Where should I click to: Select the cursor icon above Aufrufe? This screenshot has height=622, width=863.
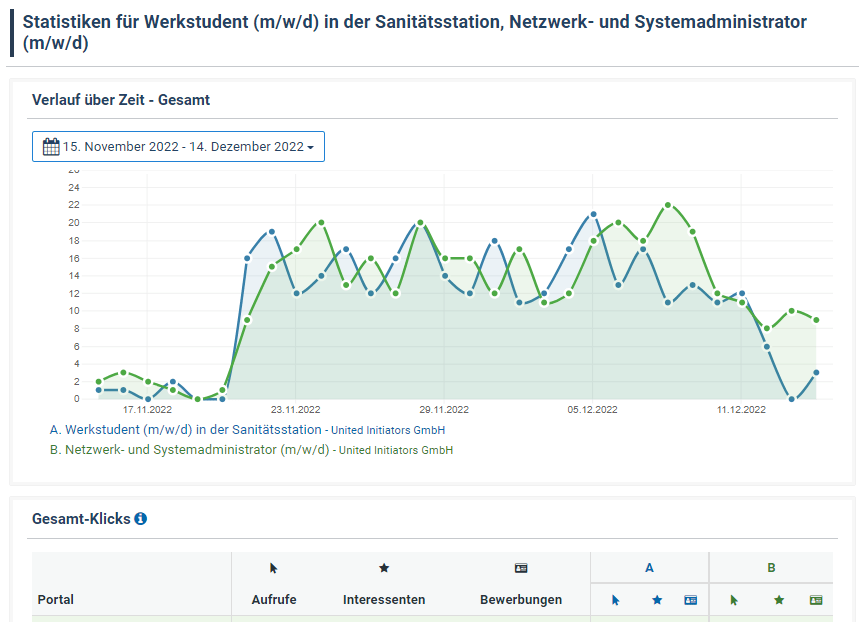pyautogui.click(x=272, y=567)
